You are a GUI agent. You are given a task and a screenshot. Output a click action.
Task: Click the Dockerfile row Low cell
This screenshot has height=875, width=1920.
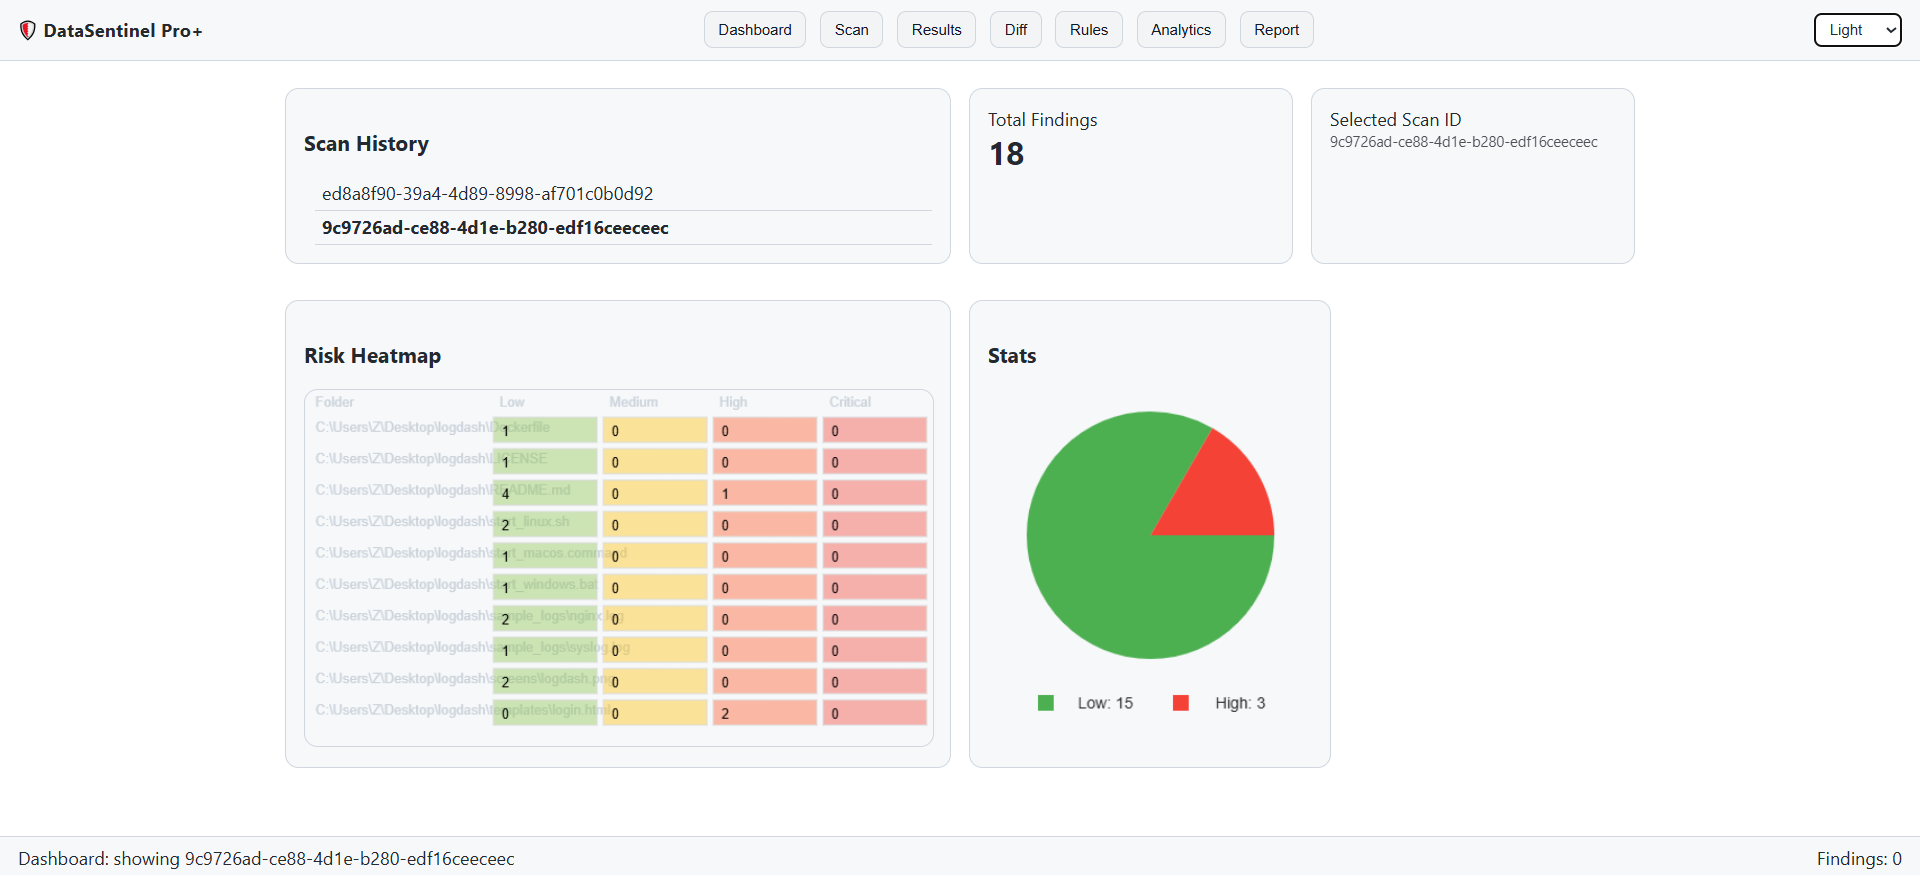click(x=545, y=430)
